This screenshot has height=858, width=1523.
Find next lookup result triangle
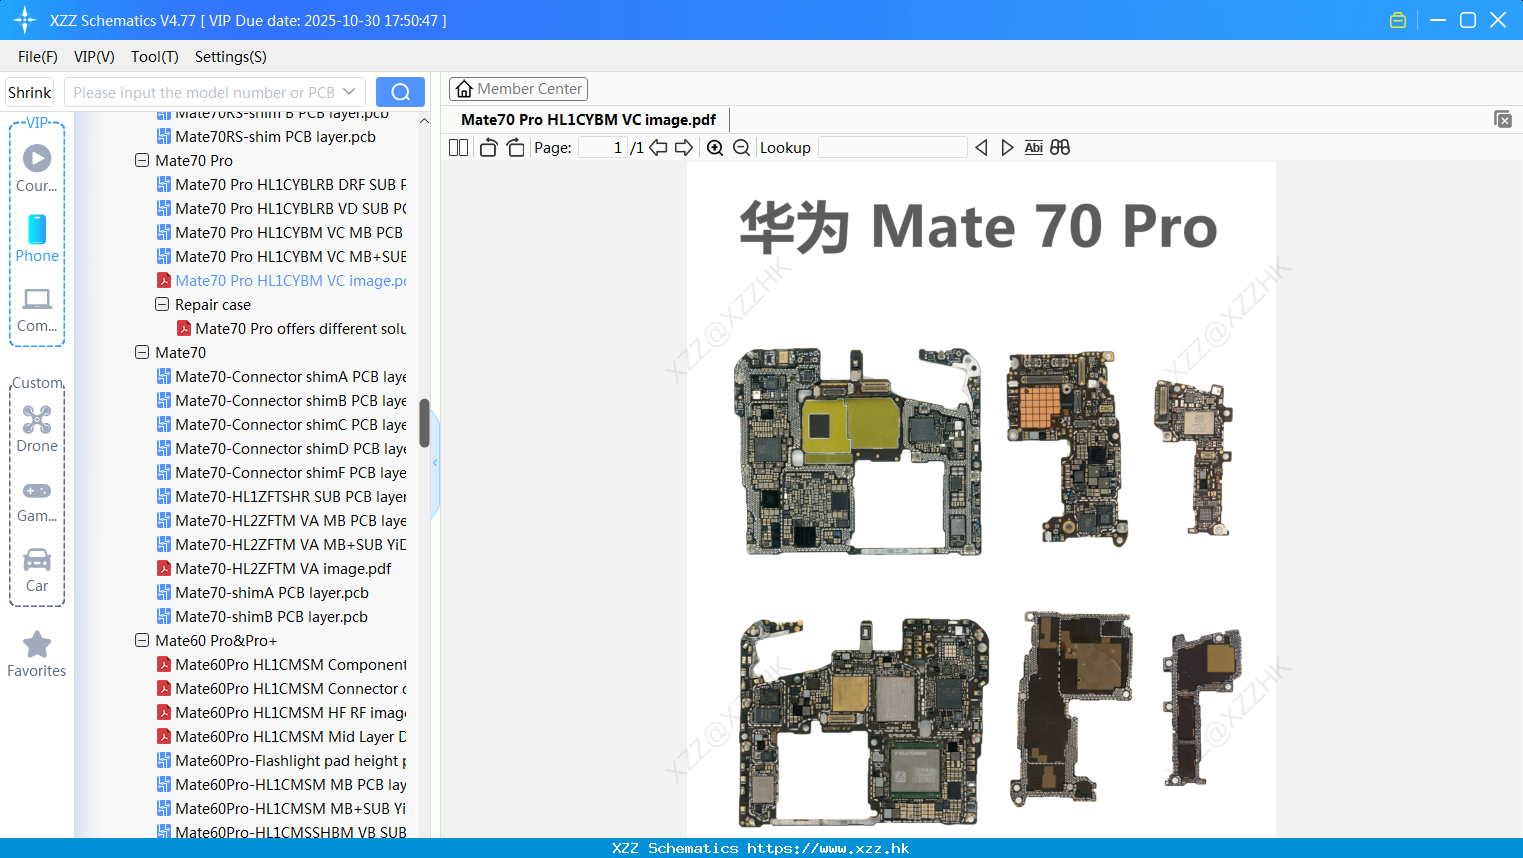(1007, 148)
